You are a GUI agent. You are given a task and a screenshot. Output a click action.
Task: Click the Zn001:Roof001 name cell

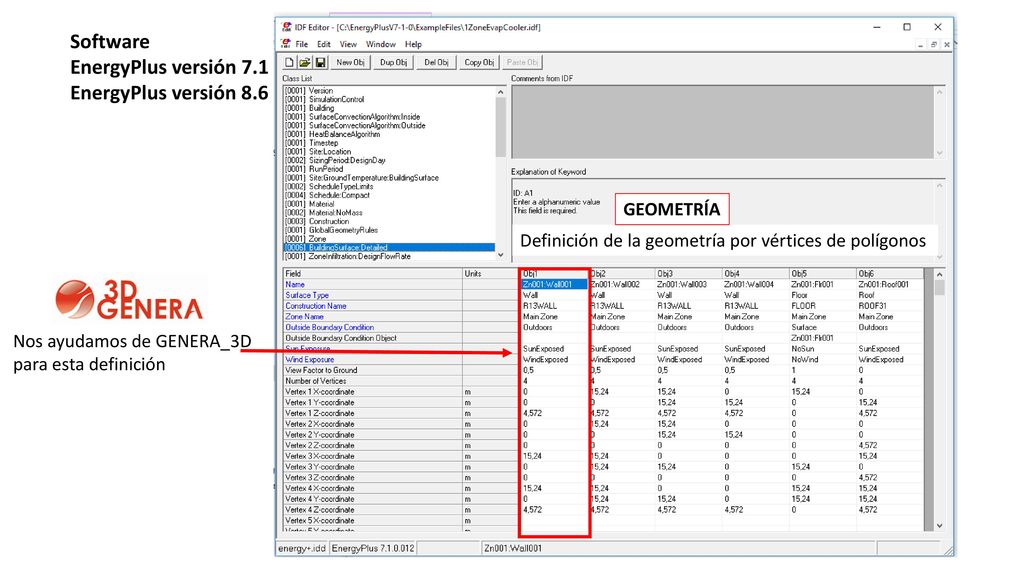tap(891, 285)
